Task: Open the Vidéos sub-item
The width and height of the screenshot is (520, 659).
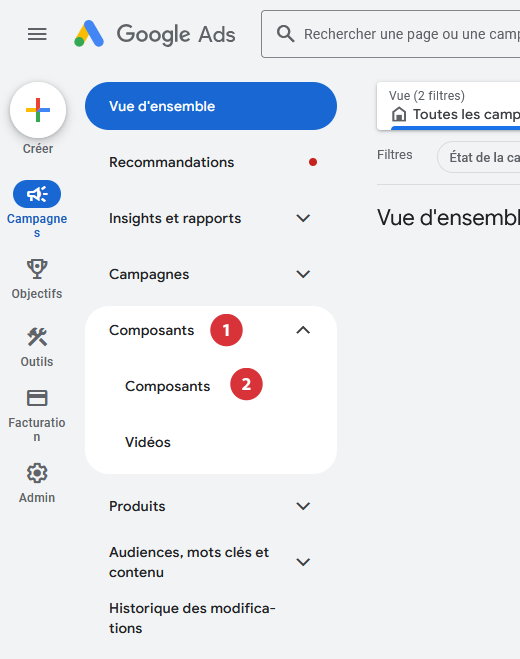Action: 148,442
